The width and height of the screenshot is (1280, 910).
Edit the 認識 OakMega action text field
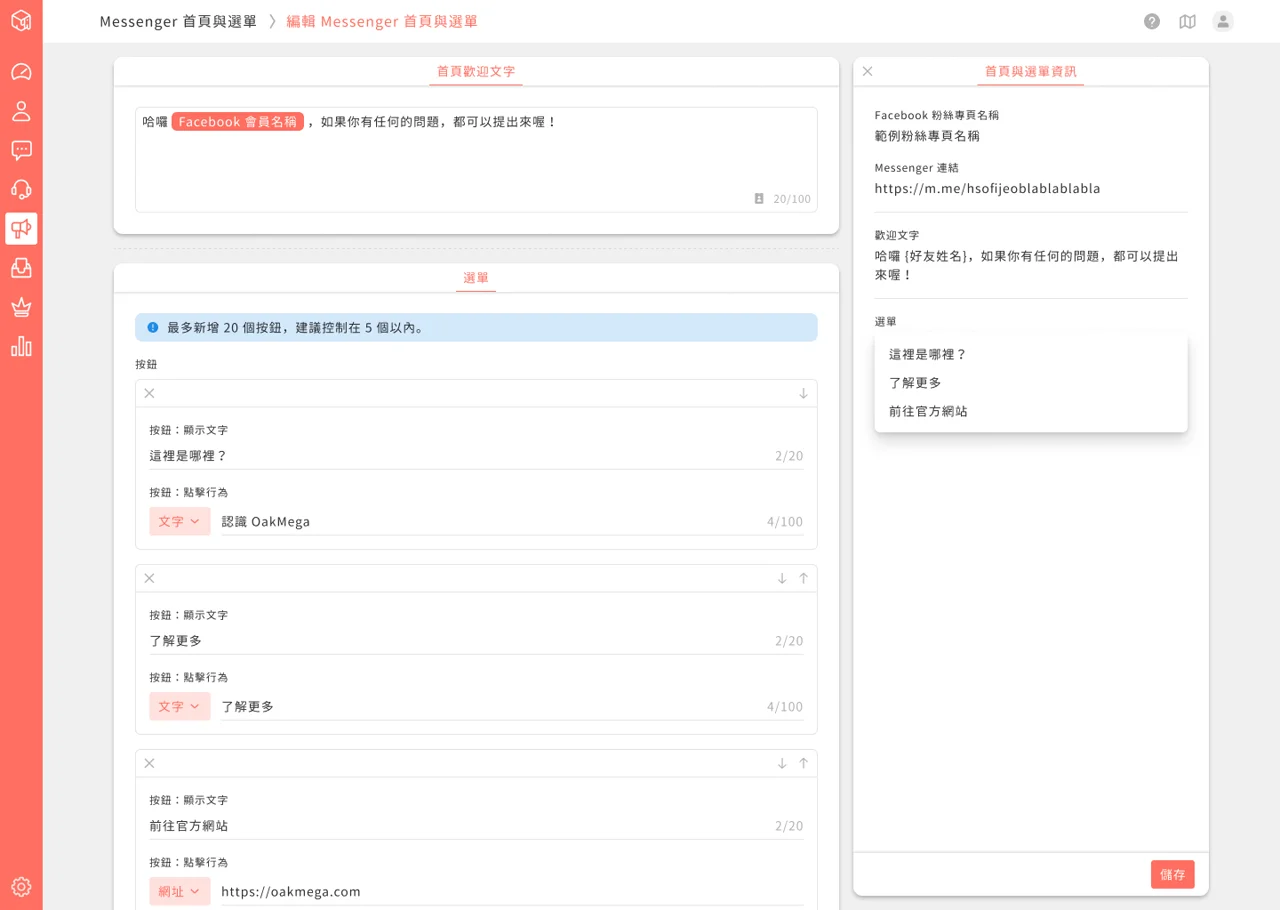(512, 521)
